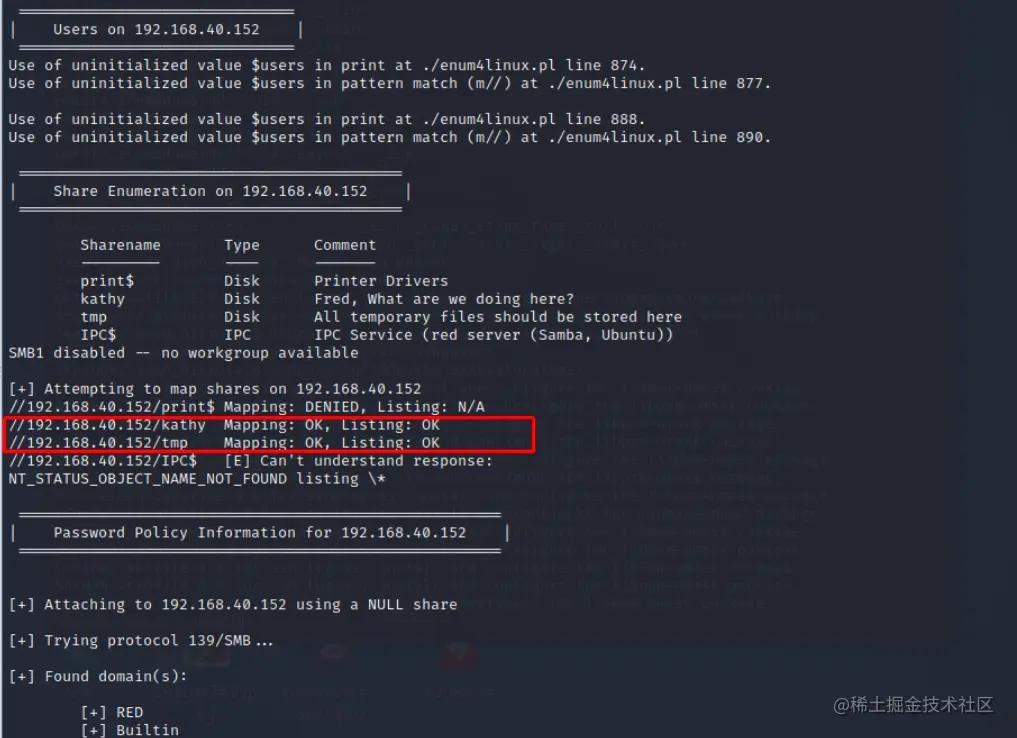Click the //192.168.40.152/kathy mapping line

point(224,425)
